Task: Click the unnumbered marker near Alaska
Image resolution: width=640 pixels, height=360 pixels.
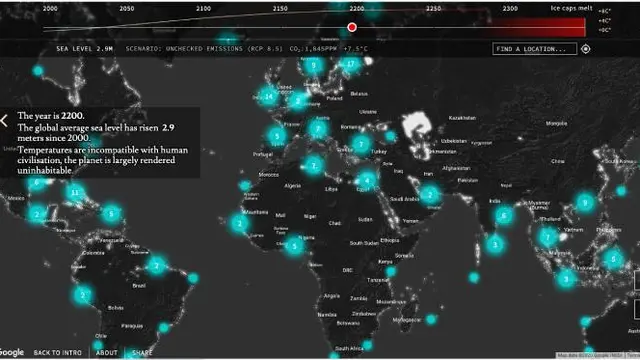Action: coord(38,71)
